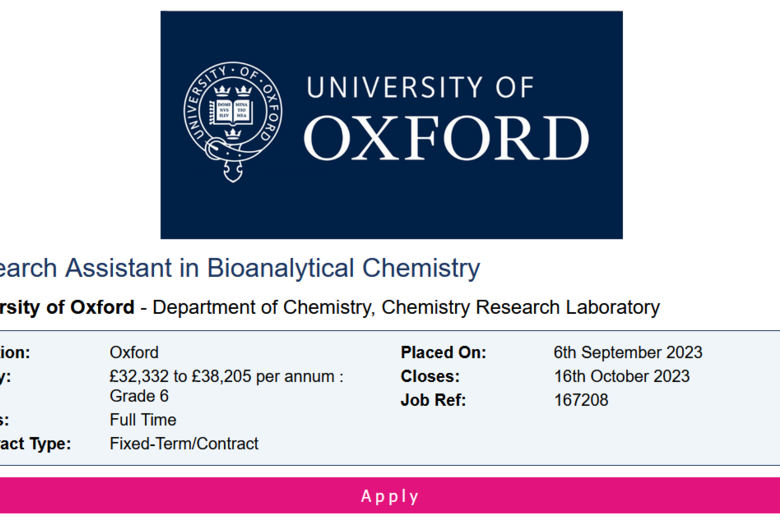The height and width of the screenshot is (520, 780).
Task: Click the Full Time hours value
Action: click(x=143, y=420)
